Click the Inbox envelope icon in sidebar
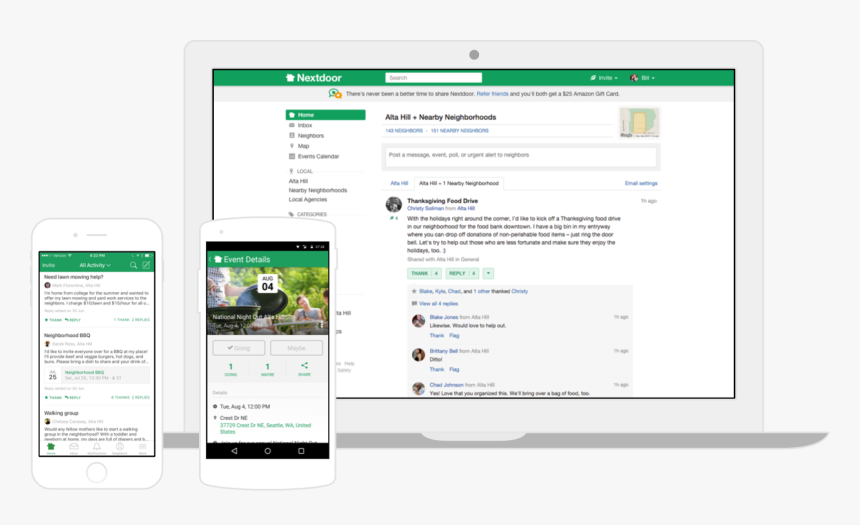This screenshot has height=525, width=860. click(x=292, y=125)
